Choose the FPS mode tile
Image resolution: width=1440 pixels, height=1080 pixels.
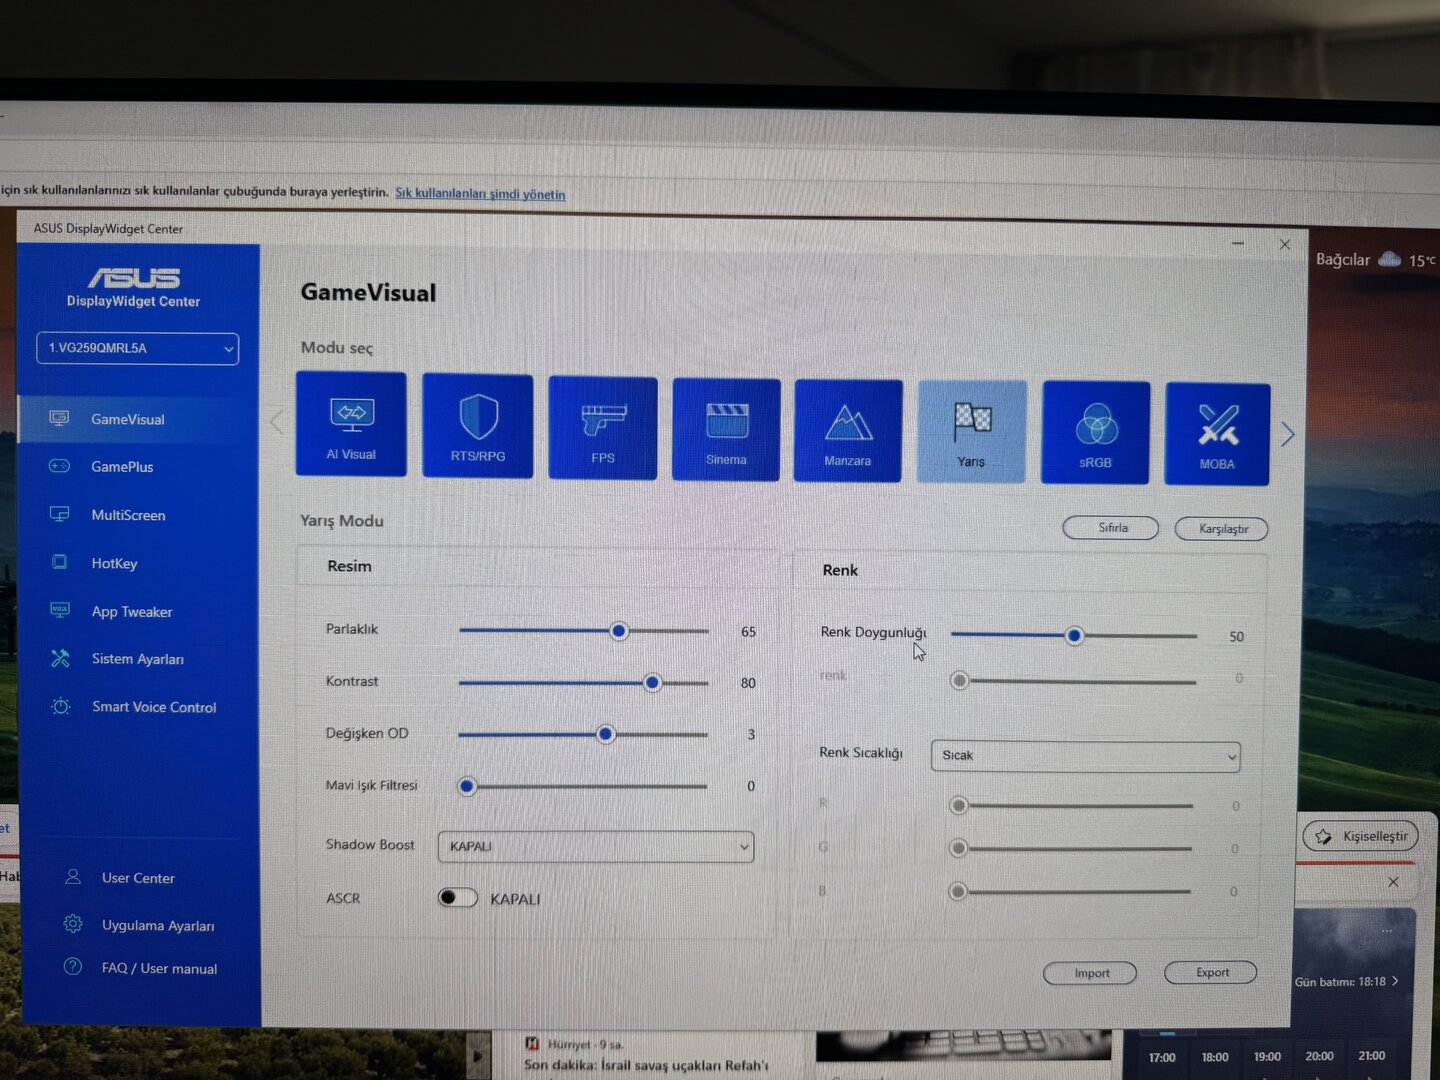(603, 428)
